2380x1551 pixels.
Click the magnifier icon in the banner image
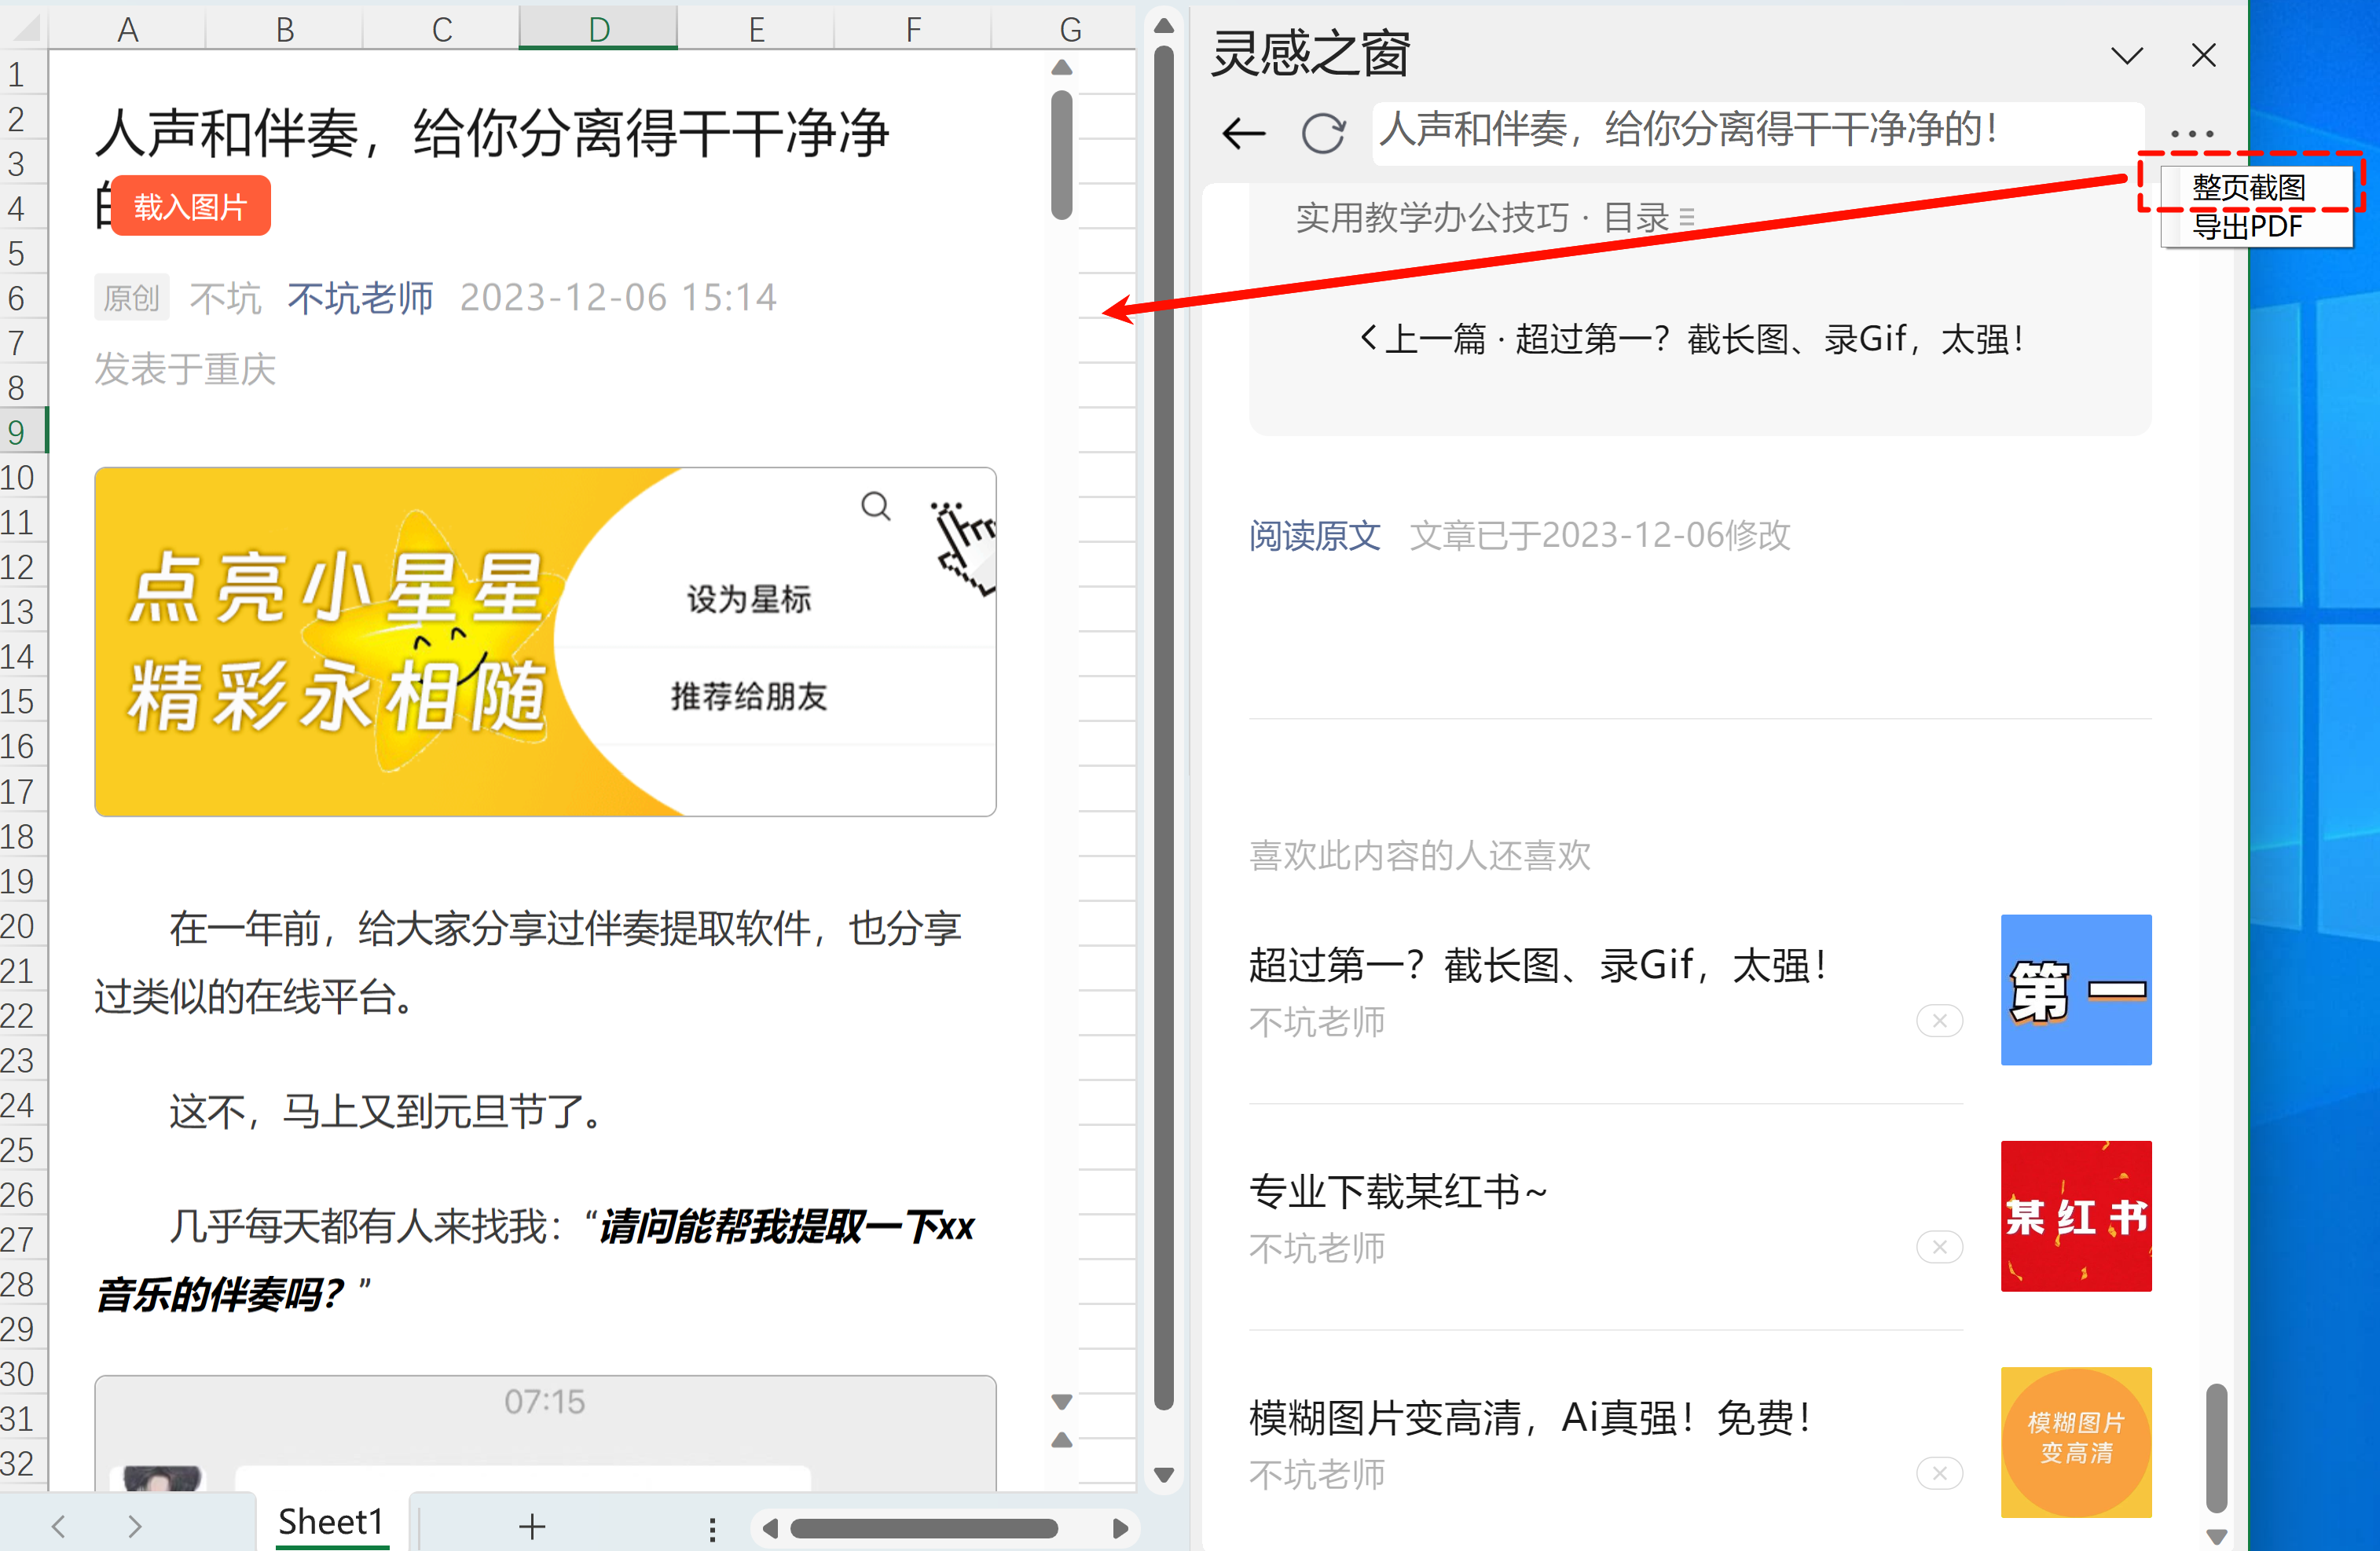tap(875, 506)
